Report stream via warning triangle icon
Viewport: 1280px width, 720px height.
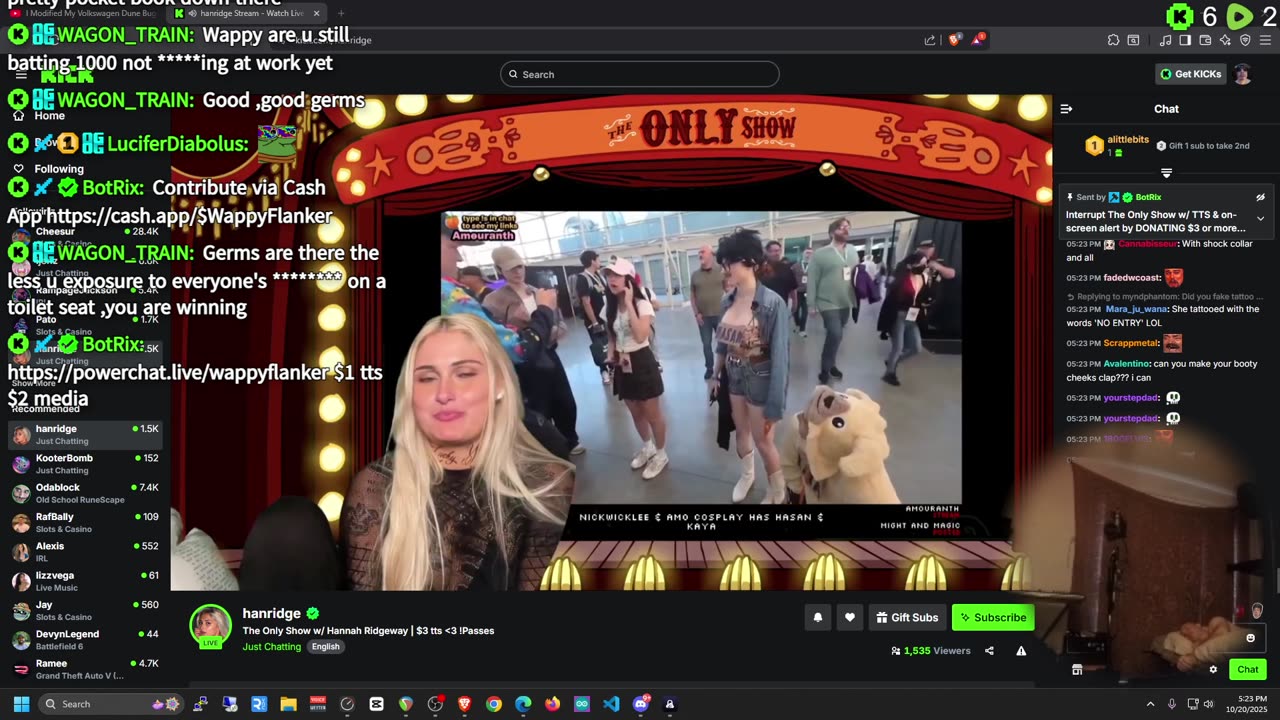(1021, 651)
